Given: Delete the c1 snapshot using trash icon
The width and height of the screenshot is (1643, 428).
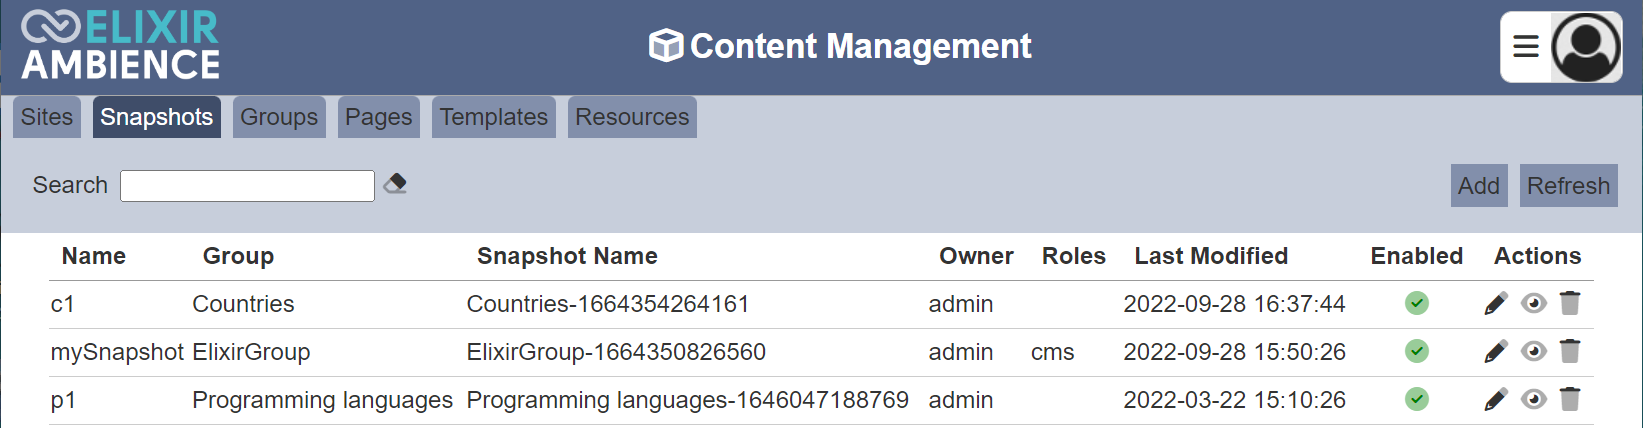Looking at the screenshot, I should [1570, 303].
